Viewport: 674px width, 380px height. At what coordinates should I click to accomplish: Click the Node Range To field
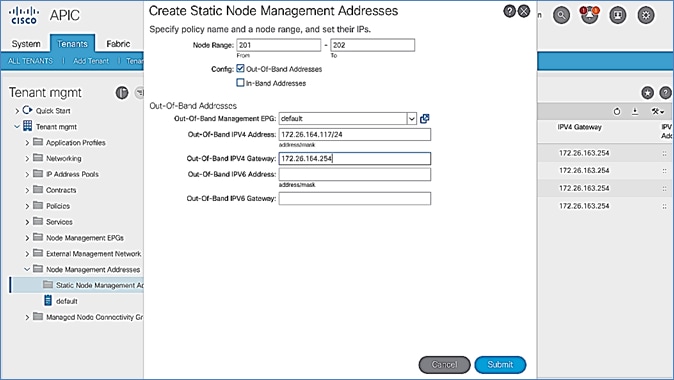click(x=373, y=45)
